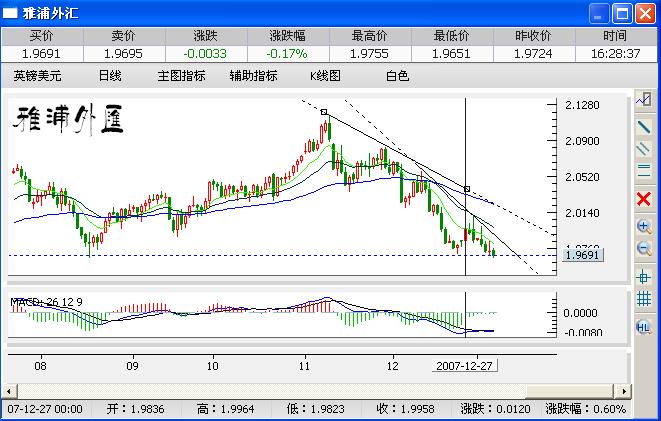Click the 2007-12-27 date marker label
661x421 pixels.
[x=464, y=366]
